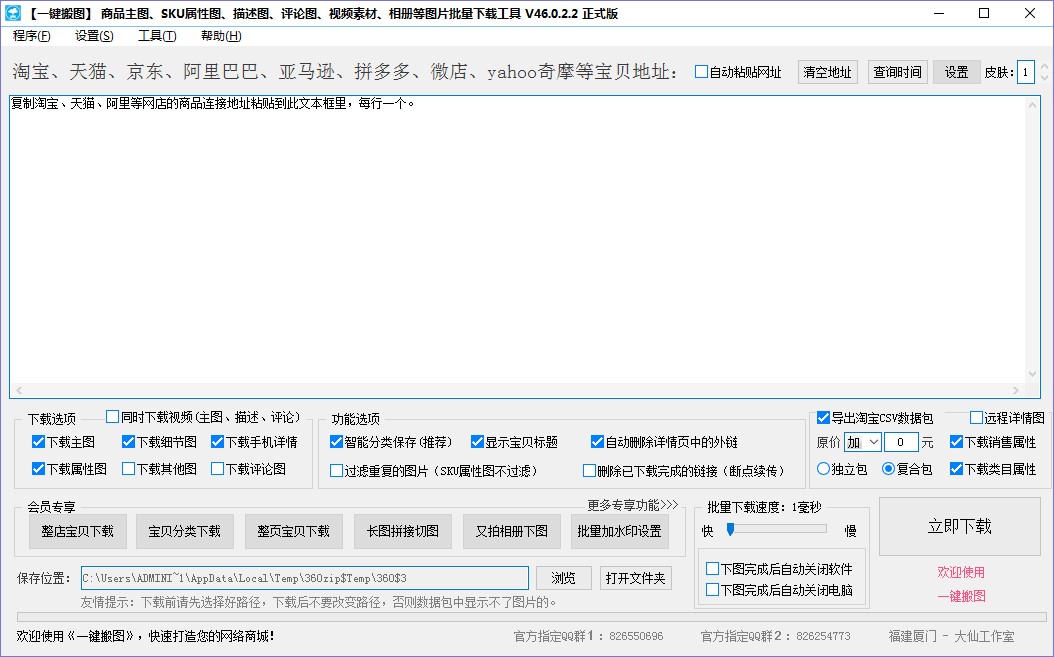Open the 程序 menu
The height and width of the screenshot is (657, 1054).
[28, 34]
